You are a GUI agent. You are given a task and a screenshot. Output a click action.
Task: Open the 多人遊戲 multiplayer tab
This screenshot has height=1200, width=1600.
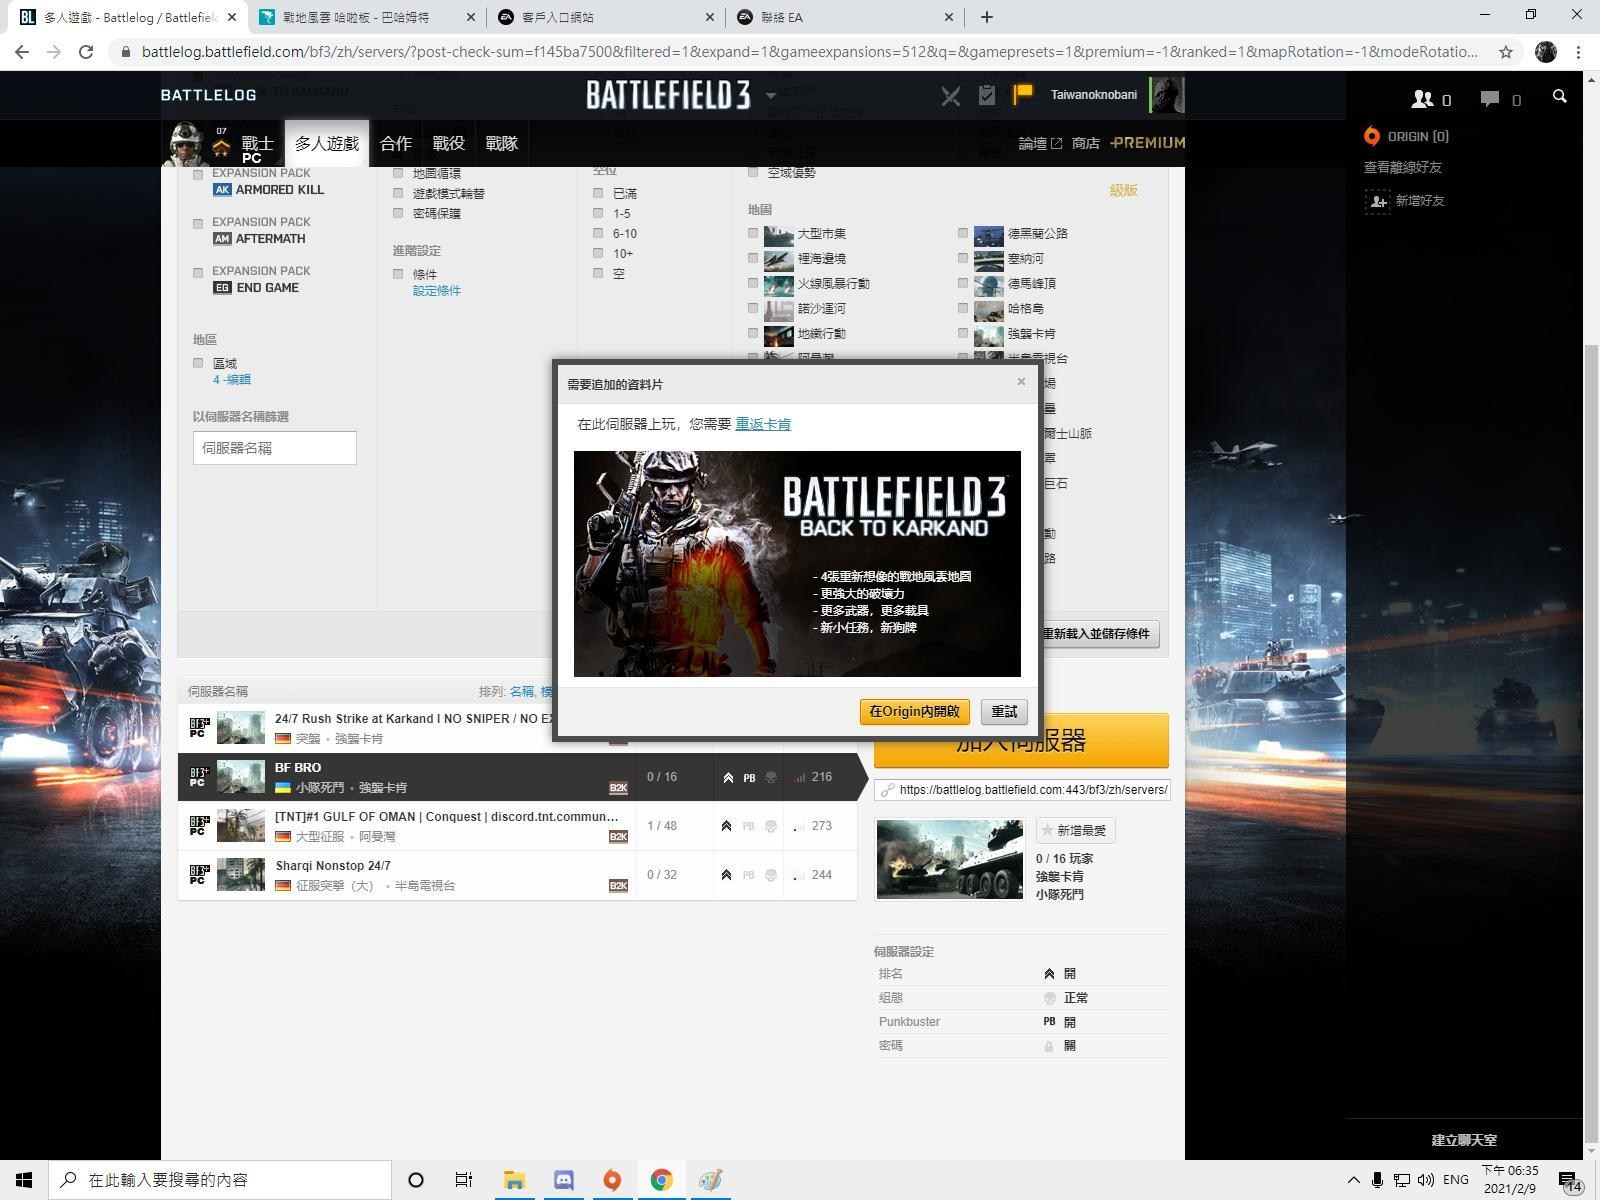coord(327,143)
